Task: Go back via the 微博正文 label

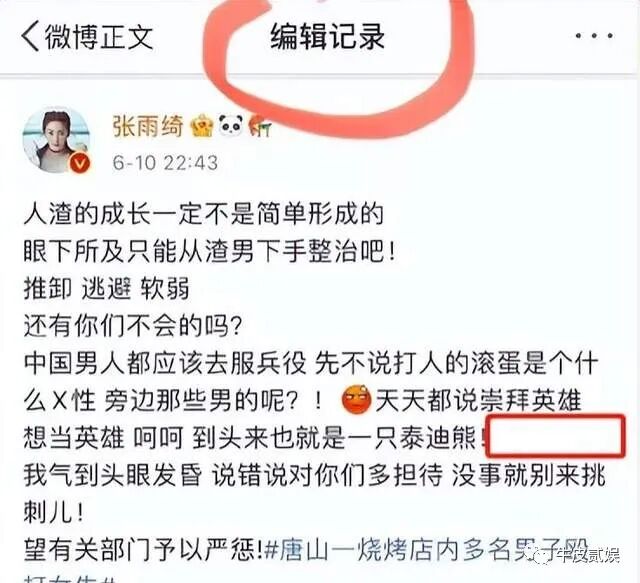Action: [99, 36]
